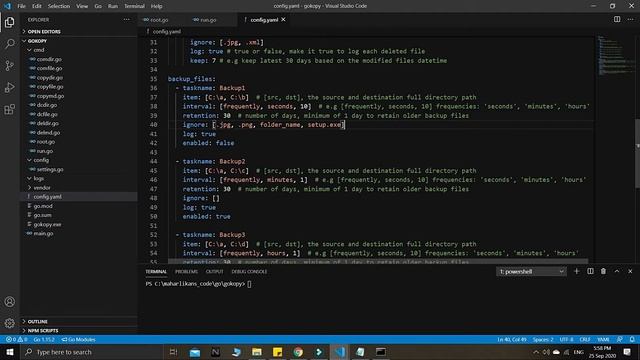Image resolution: width=640 pixels, height=360 pixels.
Task: Open editor more actions ellipsis
Action: 630,19
